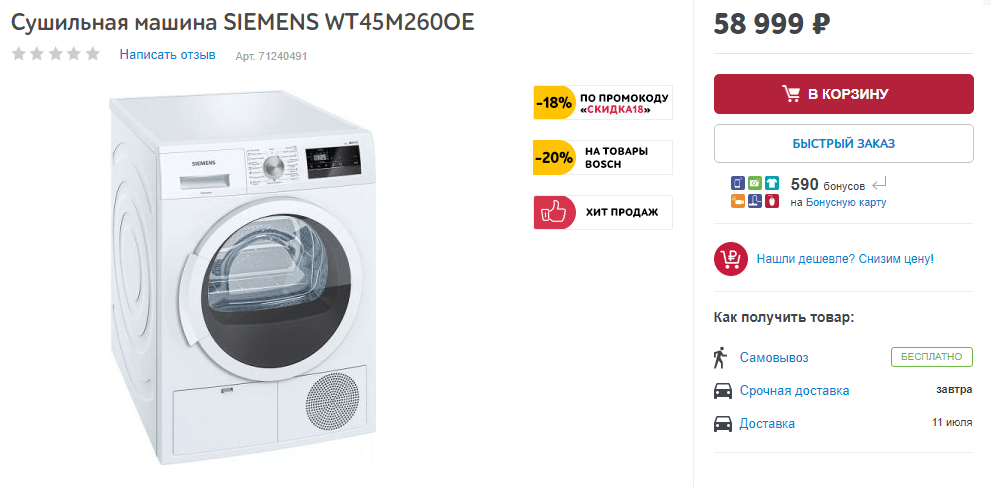Select the Самовывоз pickup option
Image resolution: width=991 pixels, height=488 pixels.
(774, 358)
